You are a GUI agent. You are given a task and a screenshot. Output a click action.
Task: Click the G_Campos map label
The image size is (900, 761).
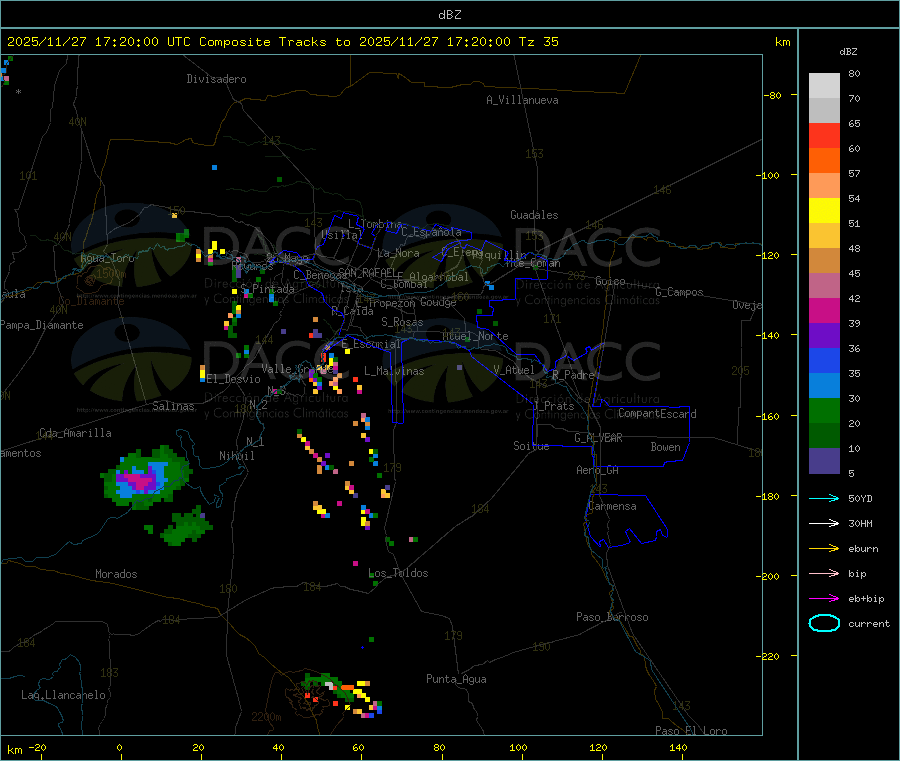click(679, 292)
